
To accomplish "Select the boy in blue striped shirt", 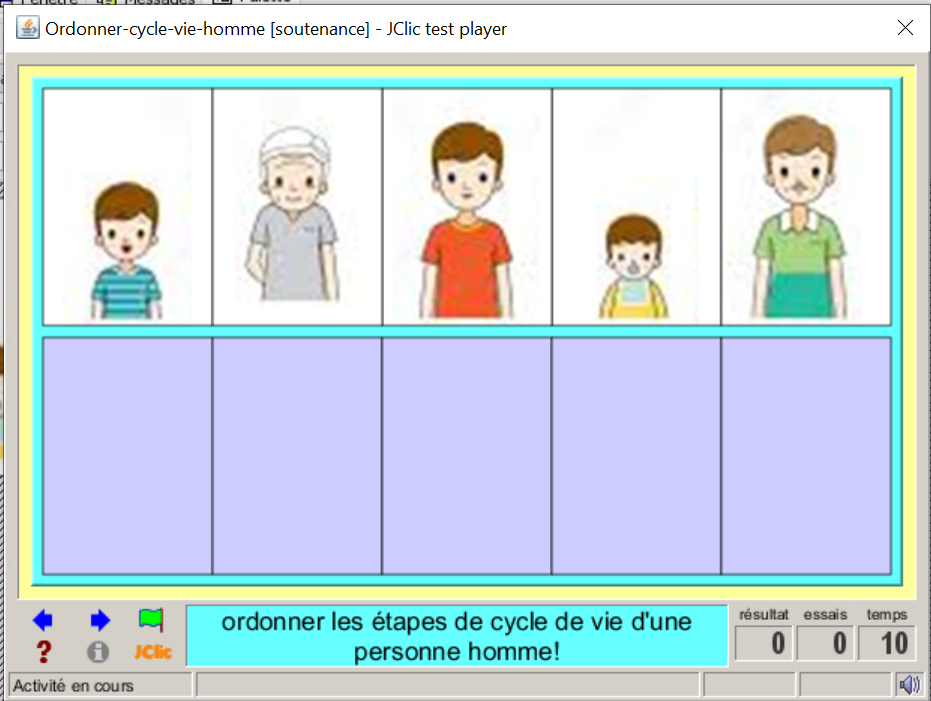I will click(127, 207).
